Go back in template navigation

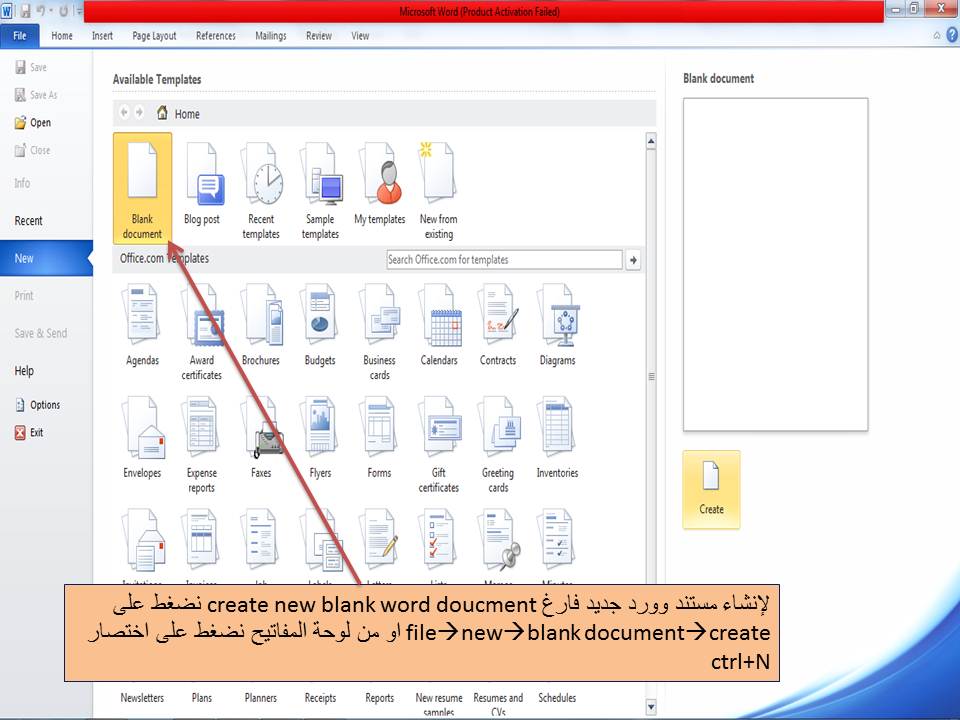point(124,113)
